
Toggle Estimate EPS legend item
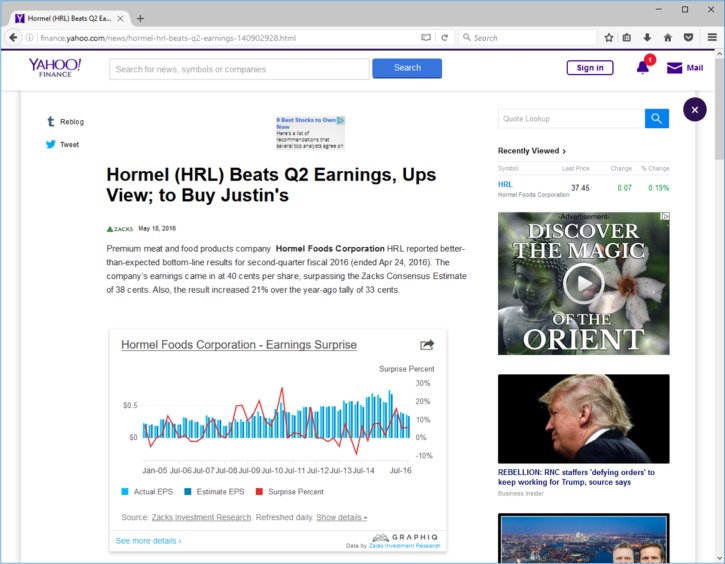214,491
